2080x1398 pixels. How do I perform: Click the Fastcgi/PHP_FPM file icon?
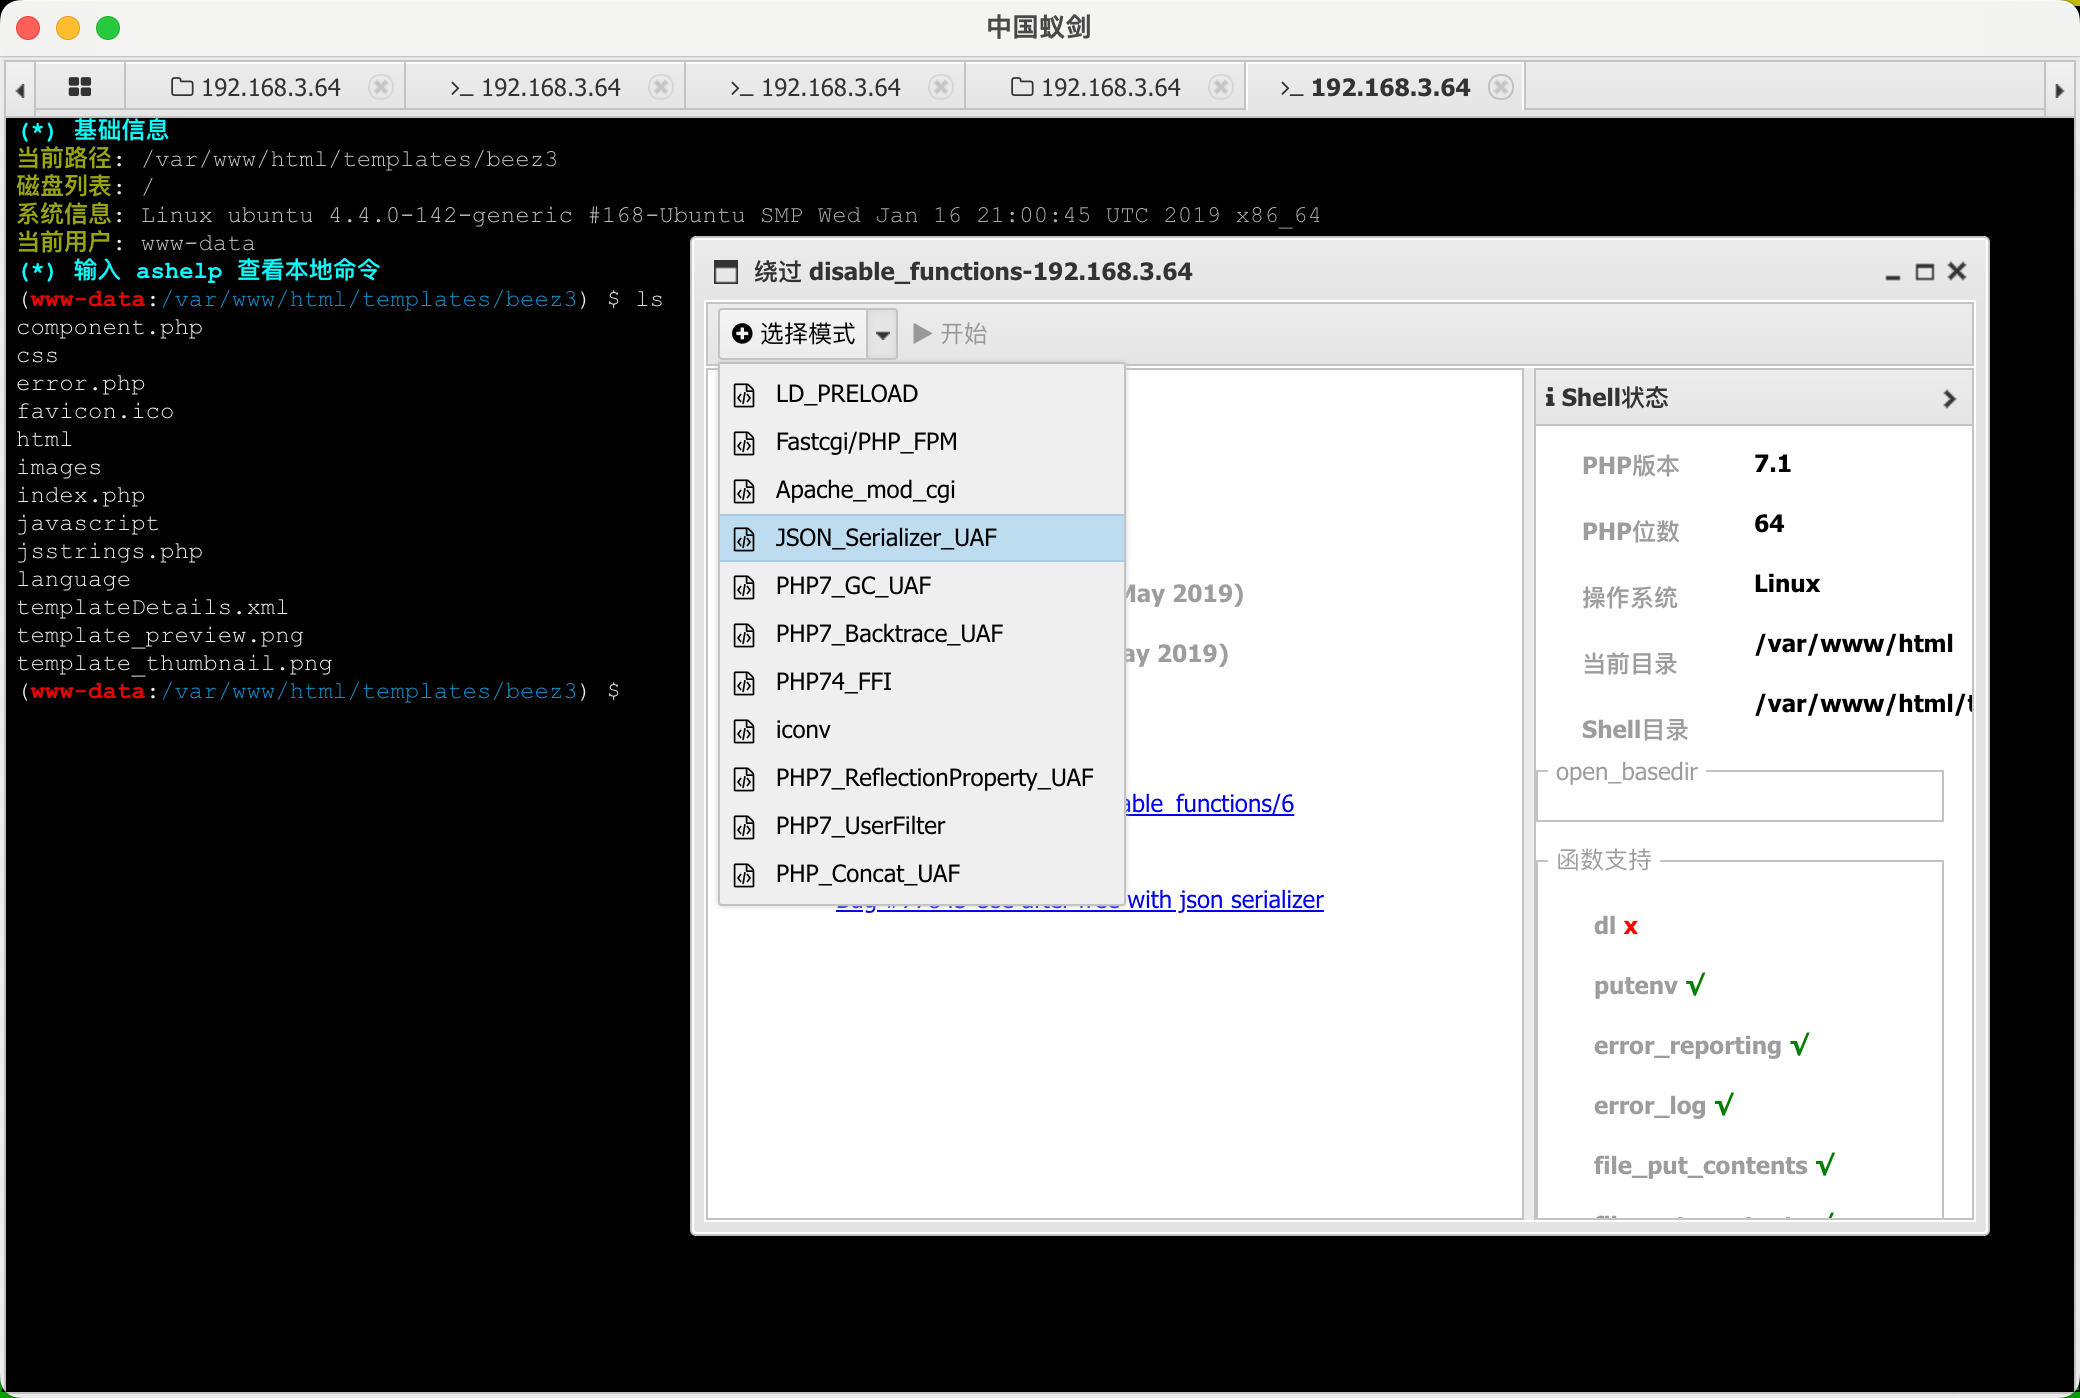pos(745,443)
